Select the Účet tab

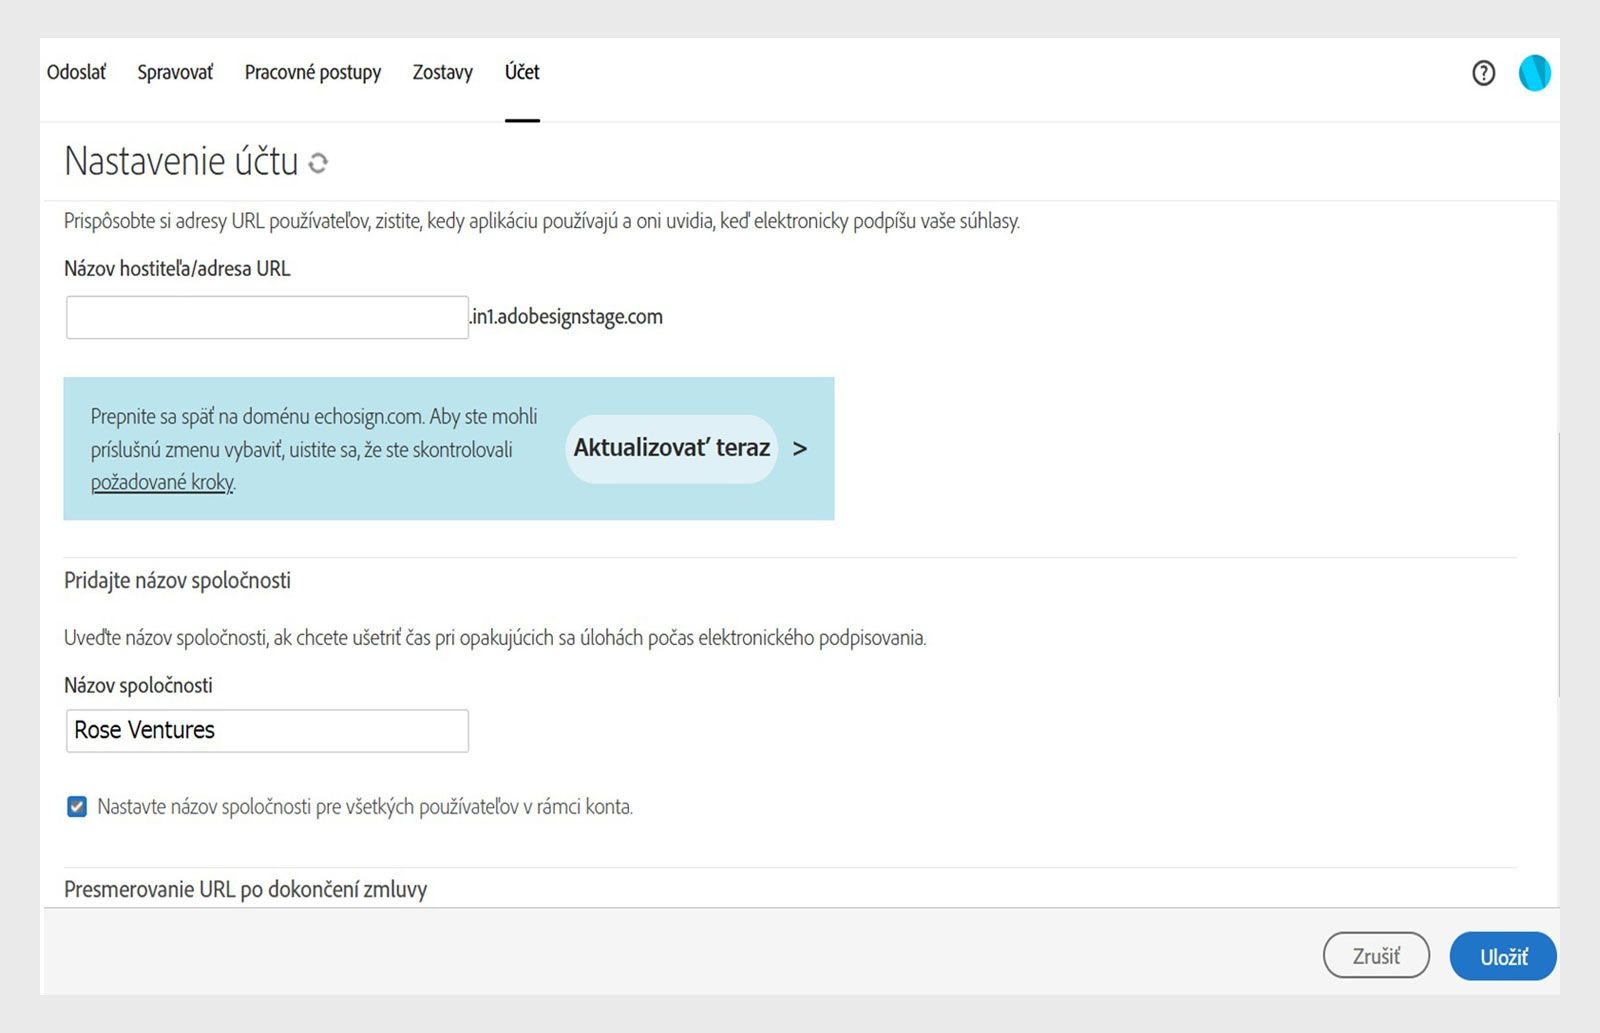click(522, 72)
